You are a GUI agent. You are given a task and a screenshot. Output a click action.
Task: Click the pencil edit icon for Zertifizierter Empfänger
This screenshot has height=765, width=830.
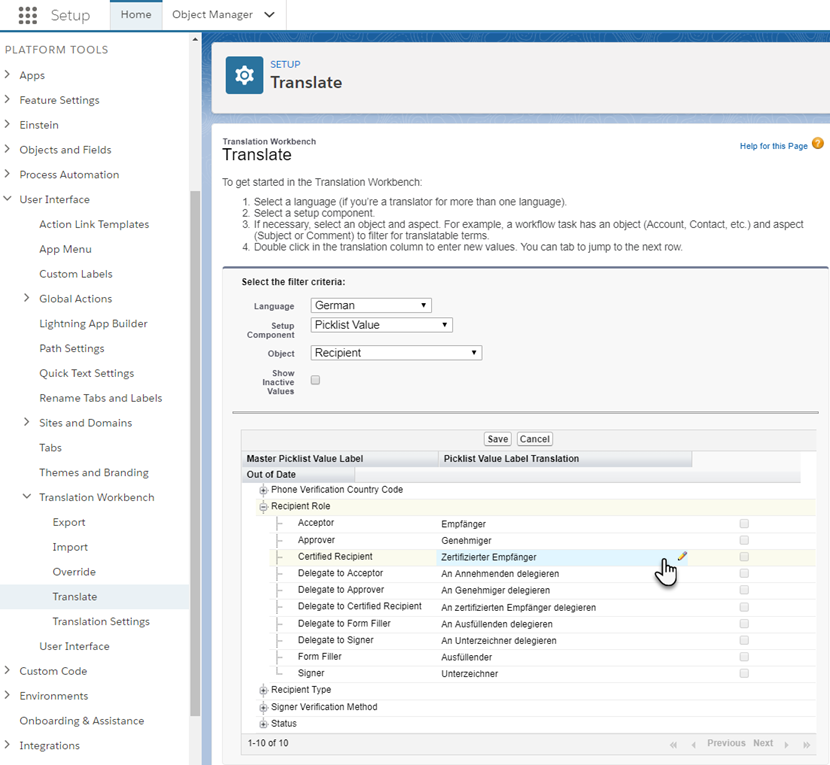[683, 555]
